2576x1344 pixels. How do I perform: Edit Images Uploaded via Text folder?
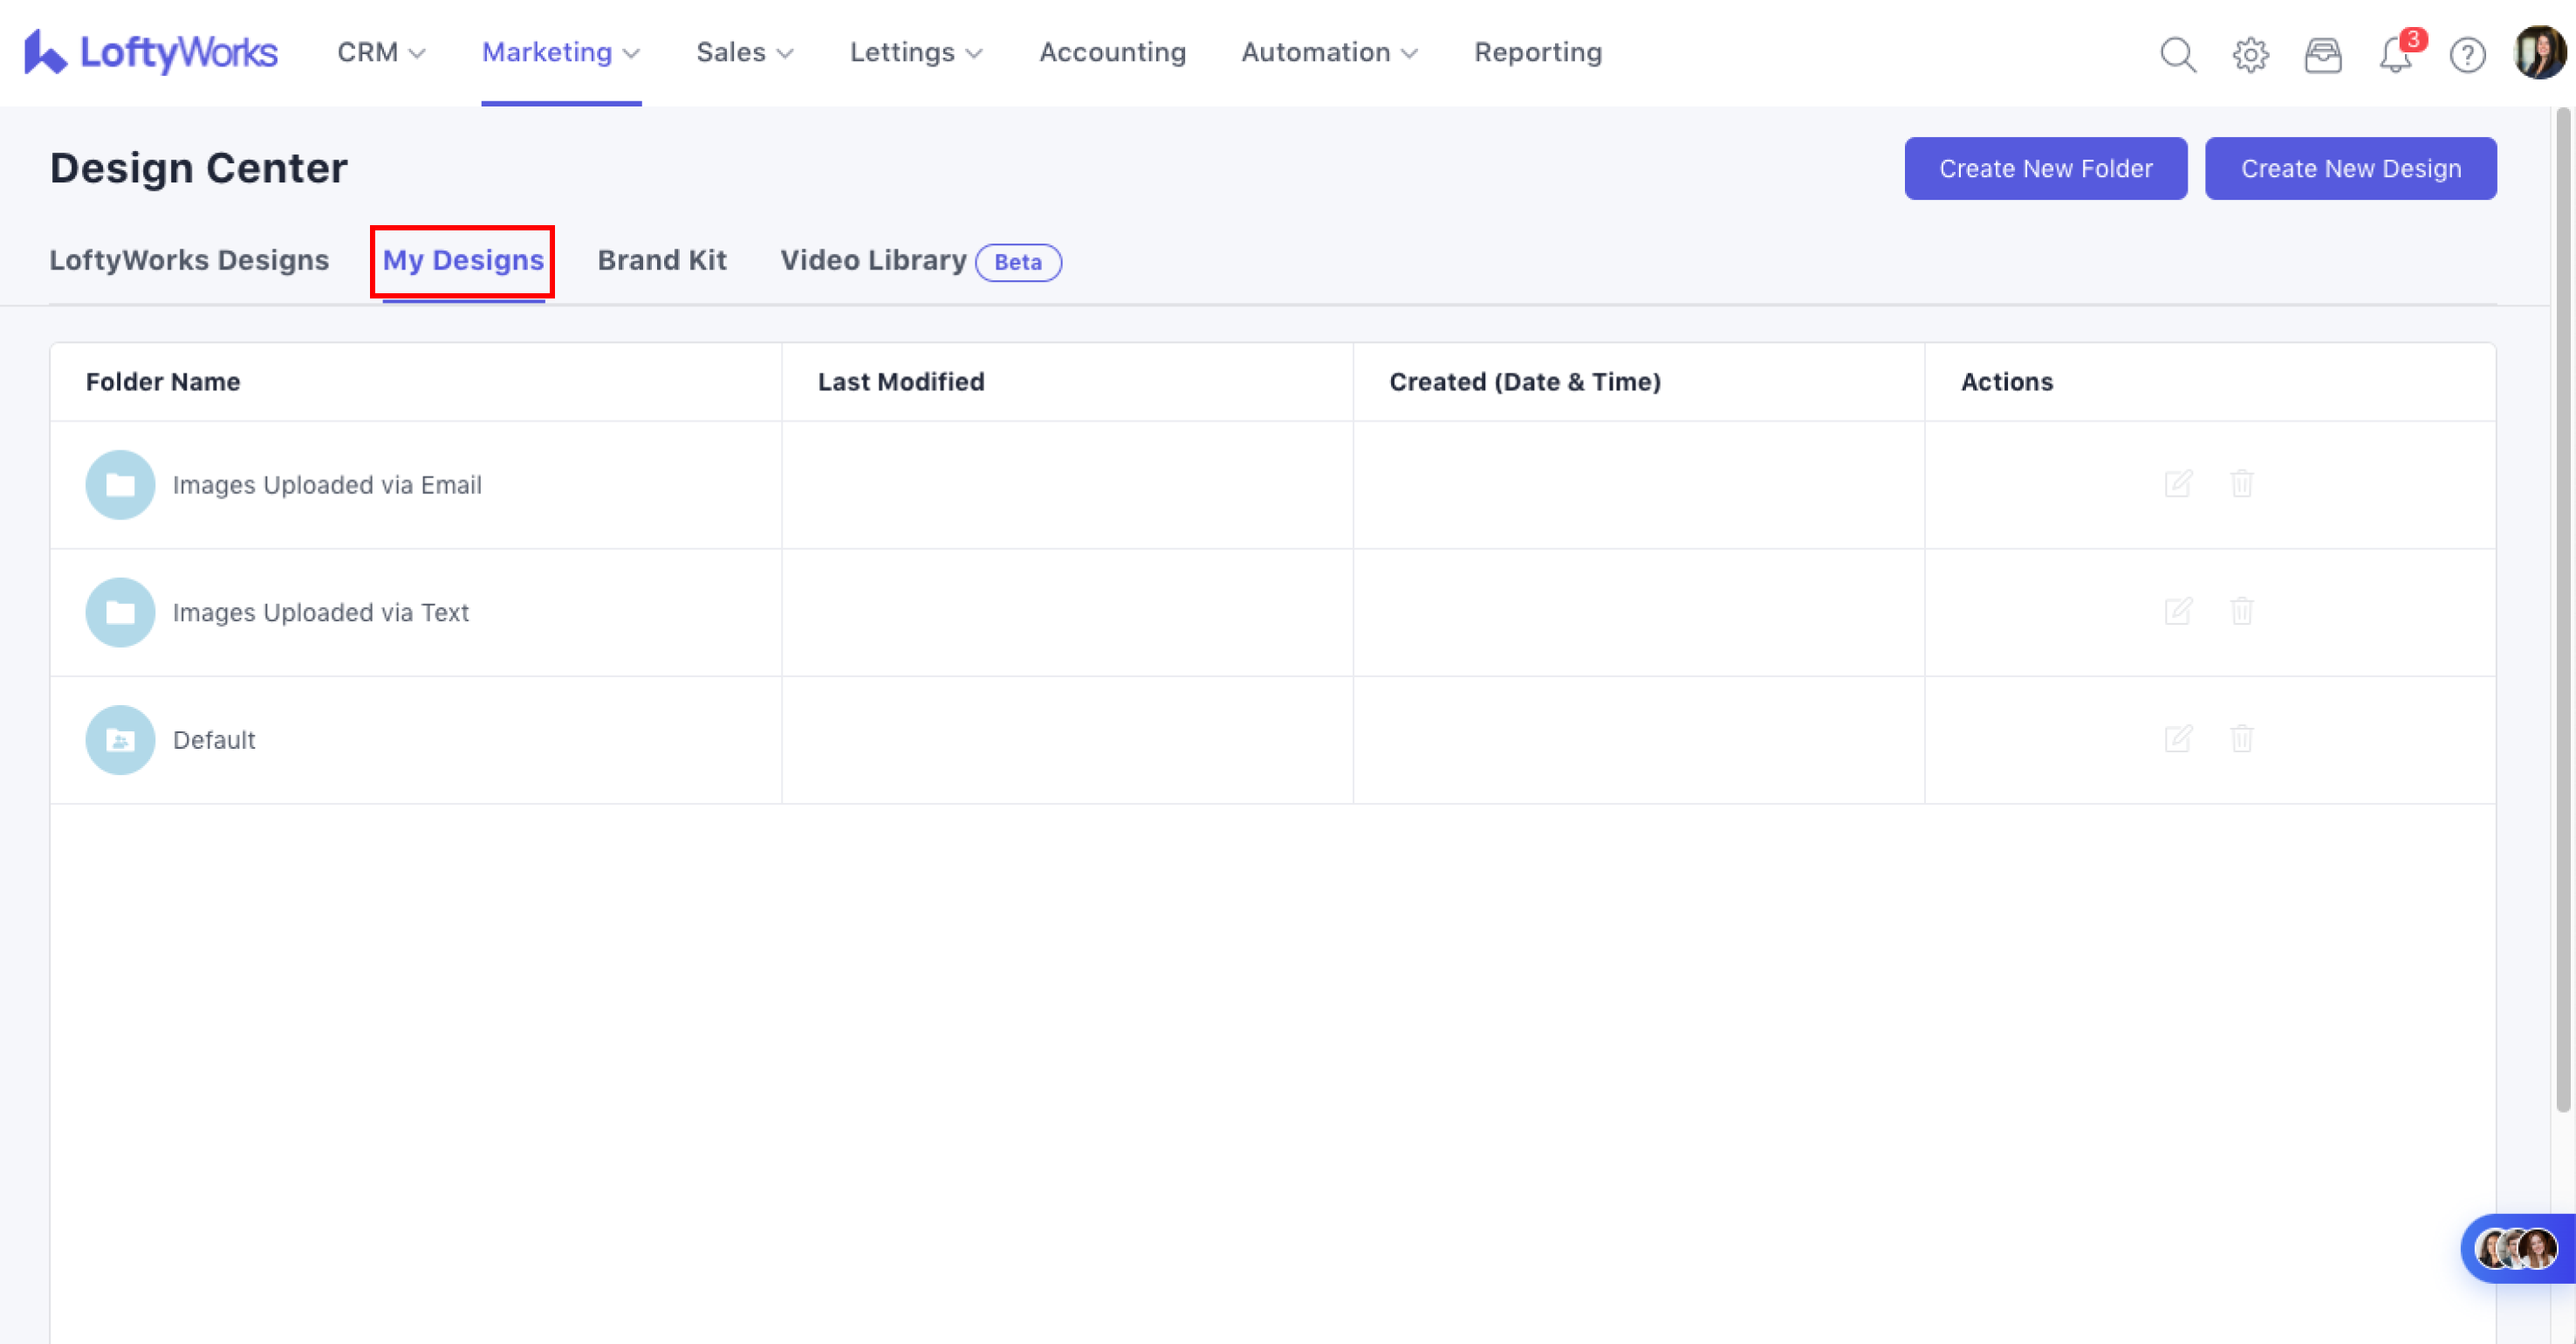tap(2178, 611)
